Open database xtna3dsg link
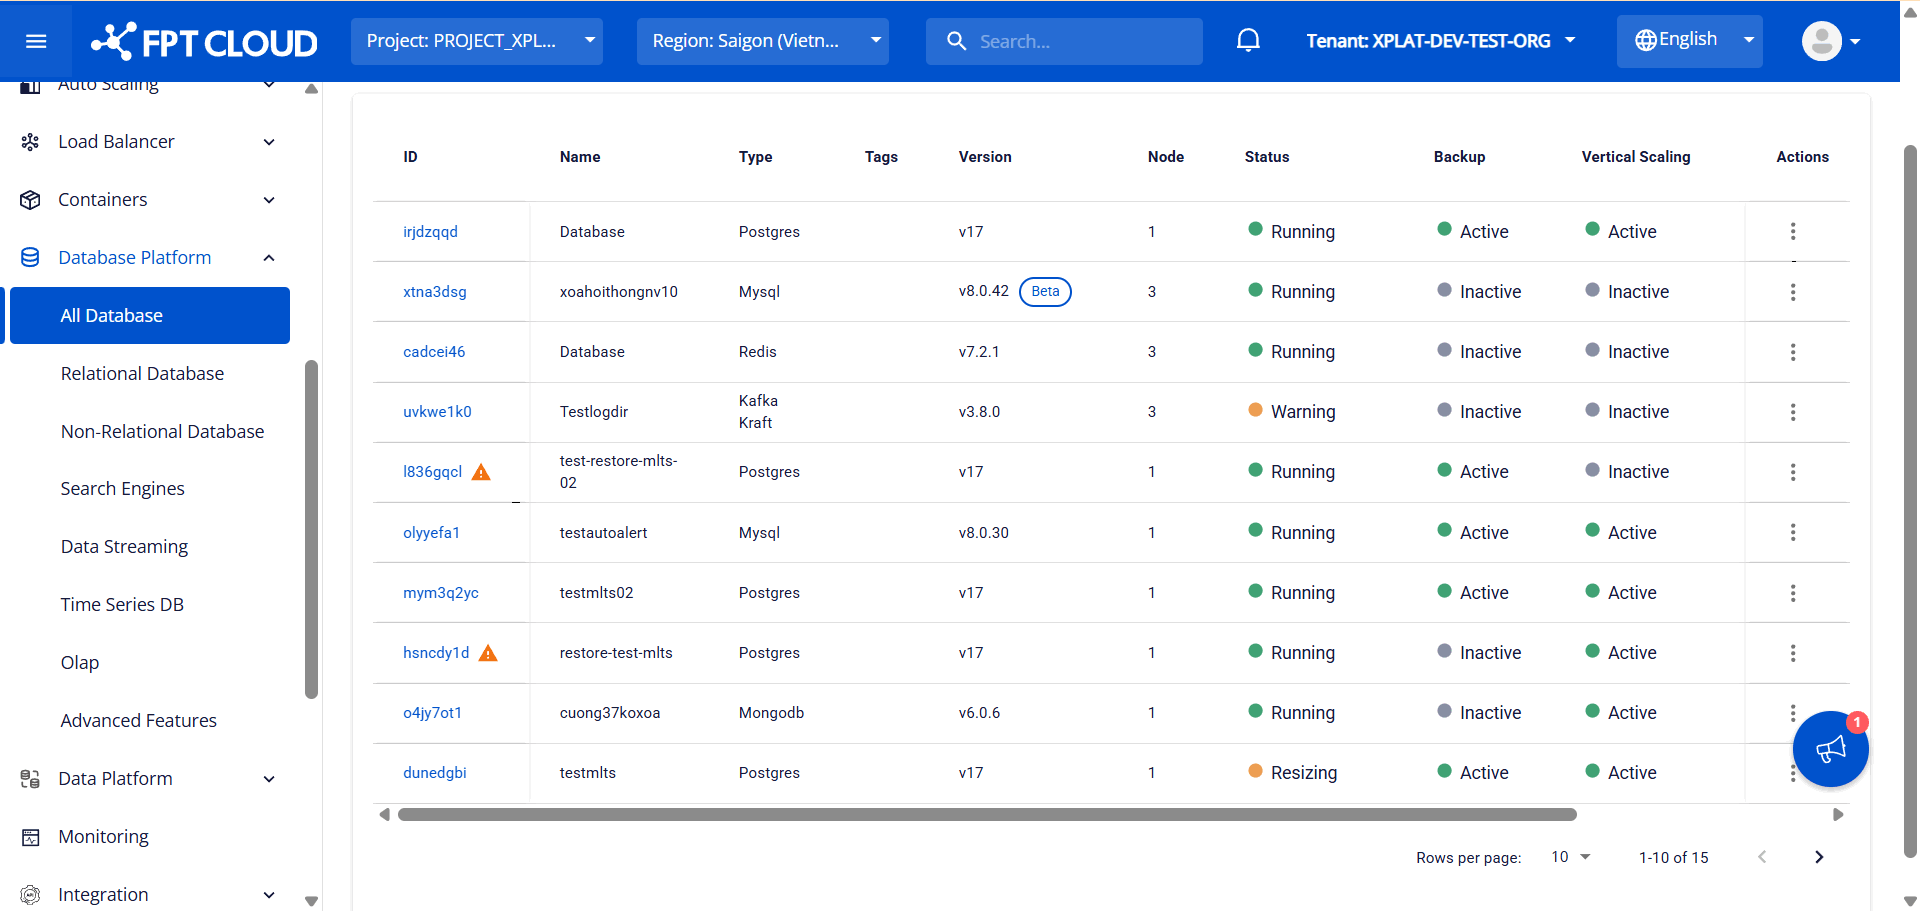Viewport: 1920px width, 911px height. 434,292
